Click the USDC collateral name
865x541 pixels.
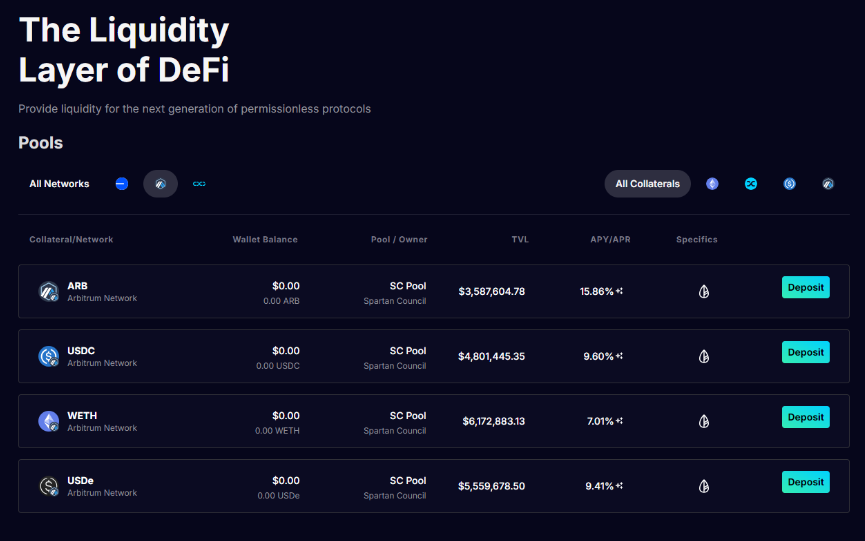tap(81, 351)
